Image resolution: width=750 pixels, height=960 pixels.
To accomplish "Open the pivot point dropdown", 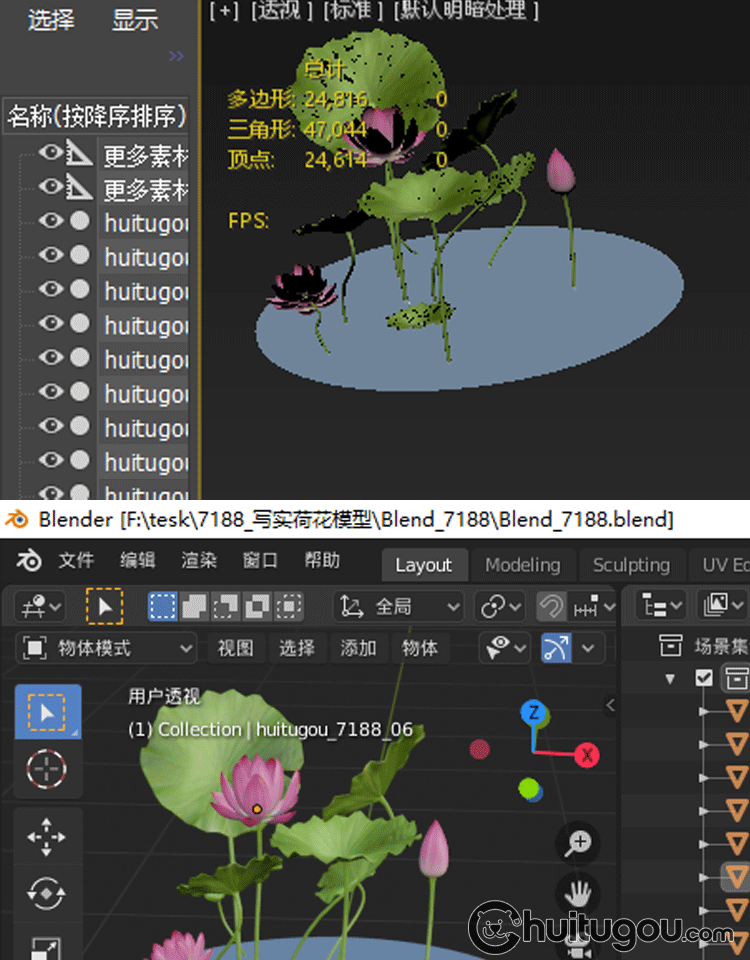I will click(500, 607).
